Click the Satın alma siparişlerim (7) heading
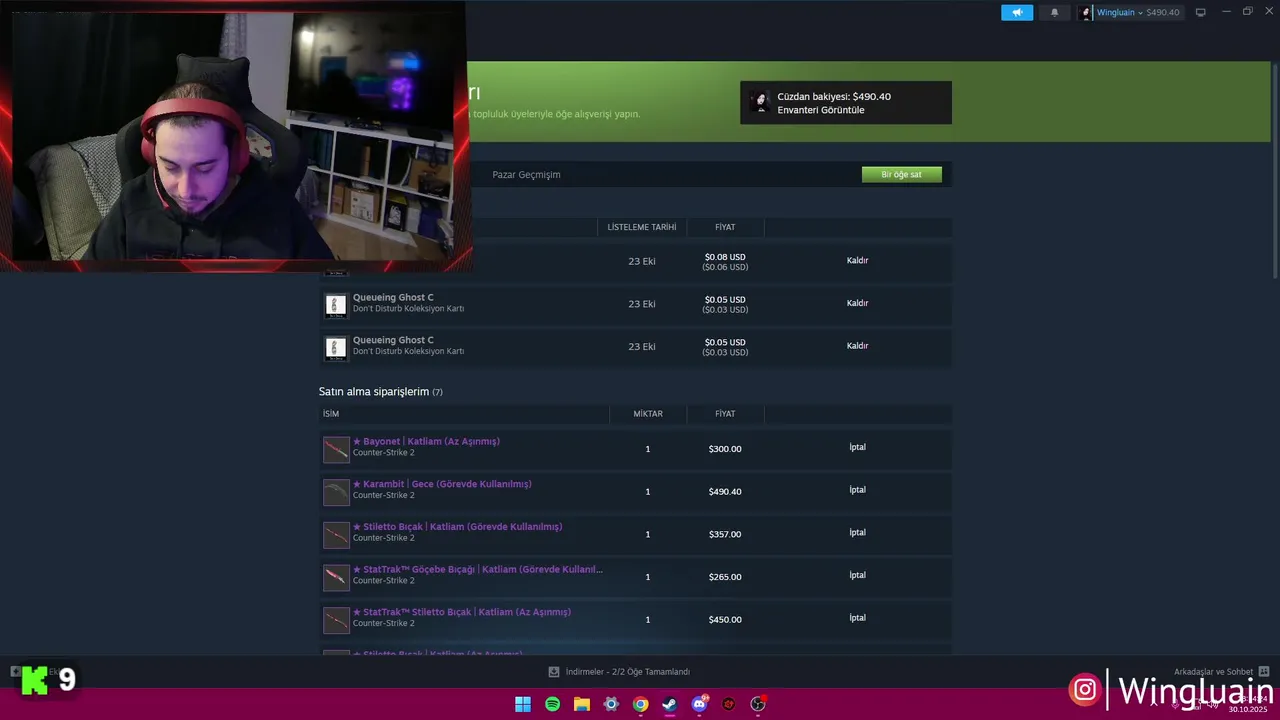 (x=380, y=392)
